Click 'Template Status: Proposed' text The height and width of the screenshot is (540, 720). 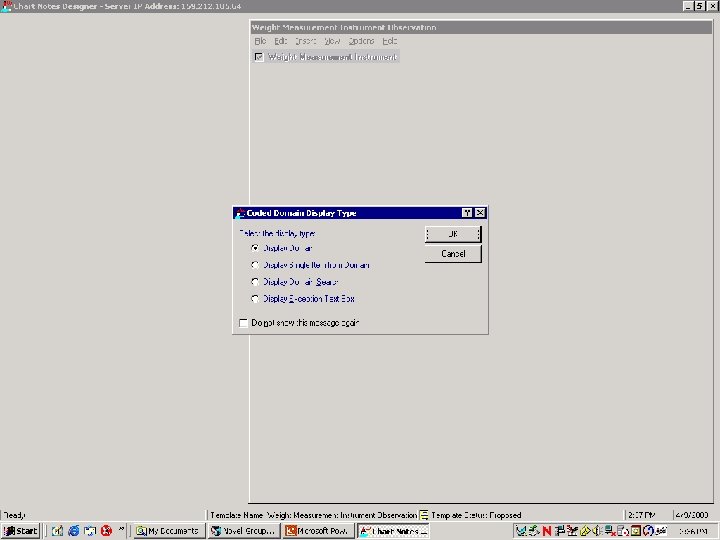[x=476, y=515]
